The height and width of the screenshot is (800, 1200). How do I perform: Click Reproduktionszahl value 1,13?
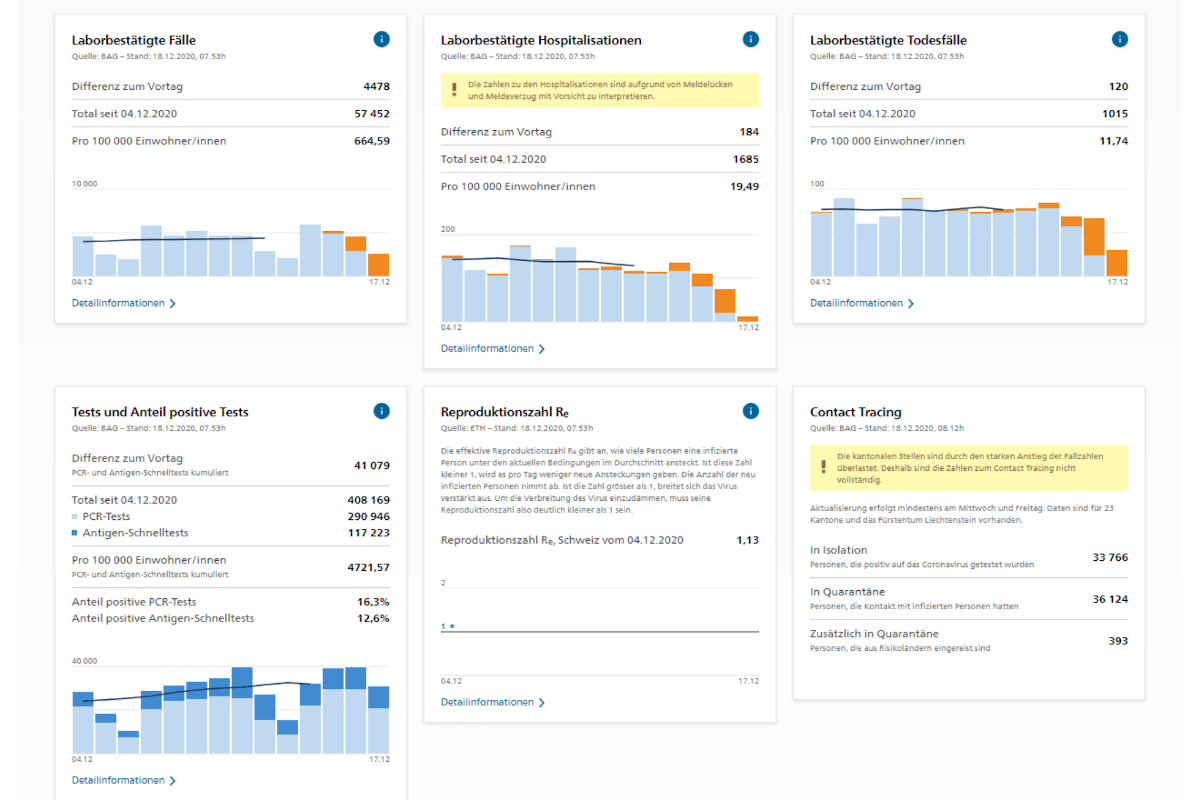[x=748, y=540]
